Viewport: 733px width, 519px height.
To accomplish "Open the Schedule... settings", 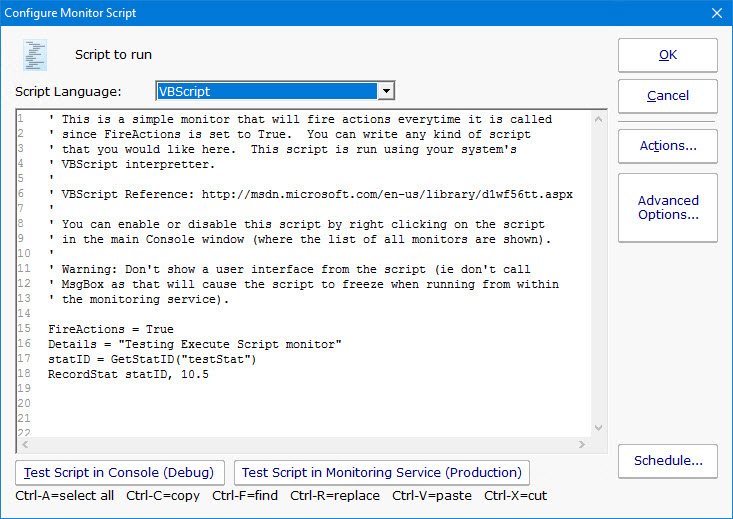I will click(x=667, y=461).
